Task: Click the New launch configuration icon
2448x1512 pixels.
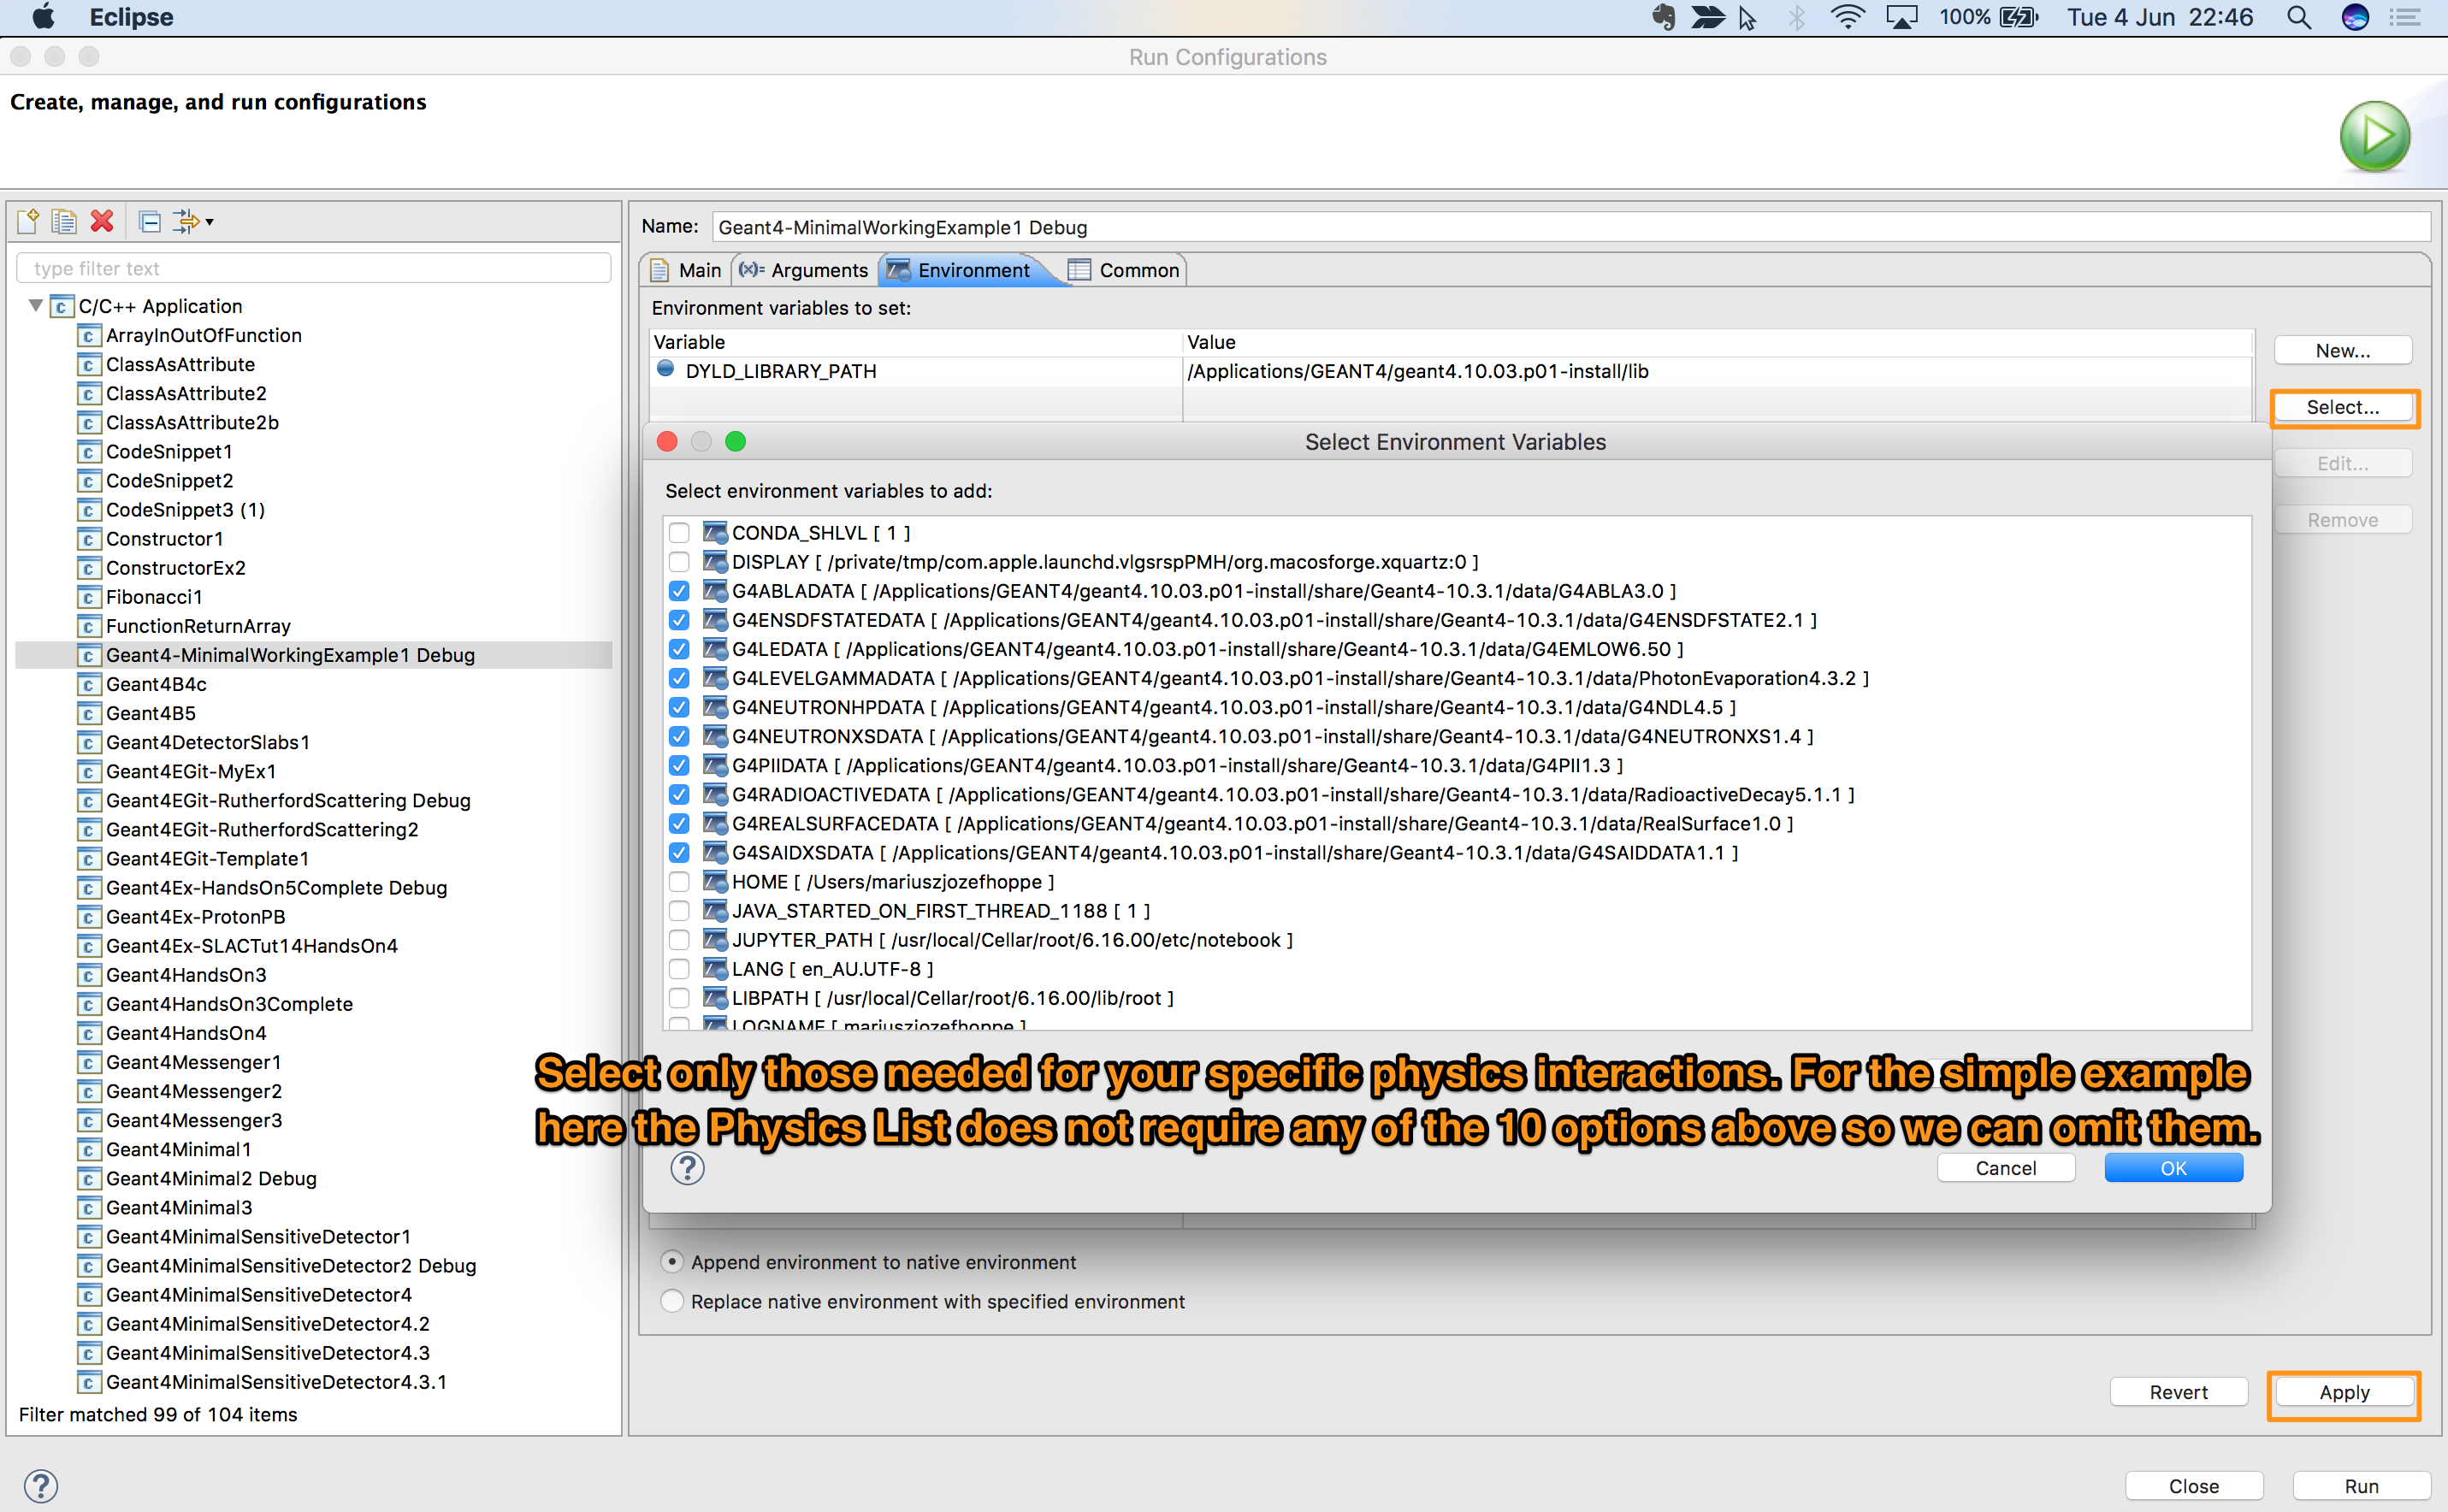Action: (x=28, y=221)
